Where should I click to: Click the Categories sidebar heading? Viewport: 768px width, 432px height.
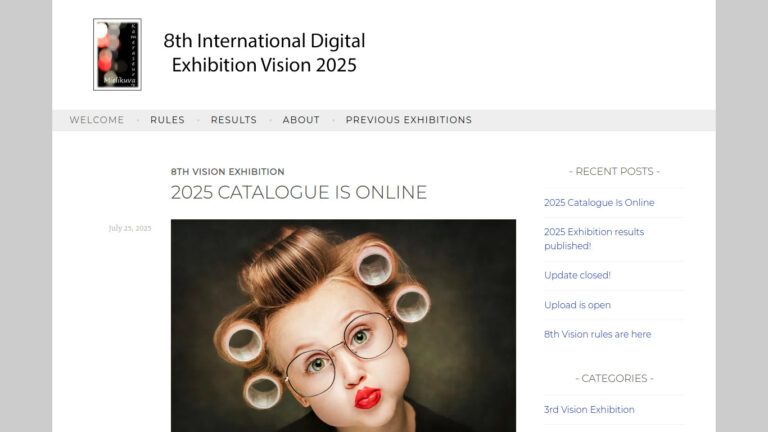614,378
